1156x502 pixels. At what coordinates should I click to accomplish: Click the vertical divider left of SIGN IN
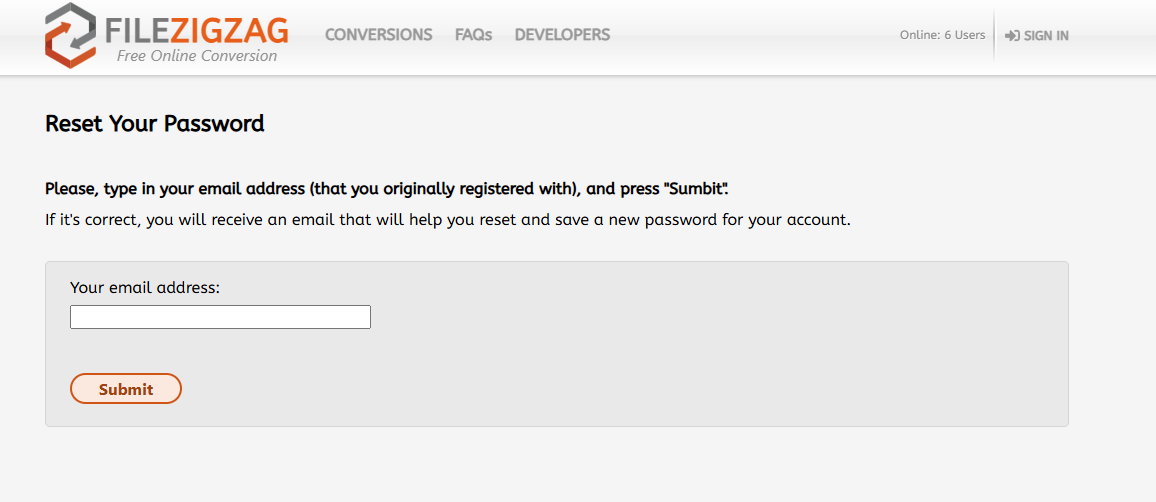(994, 35)
